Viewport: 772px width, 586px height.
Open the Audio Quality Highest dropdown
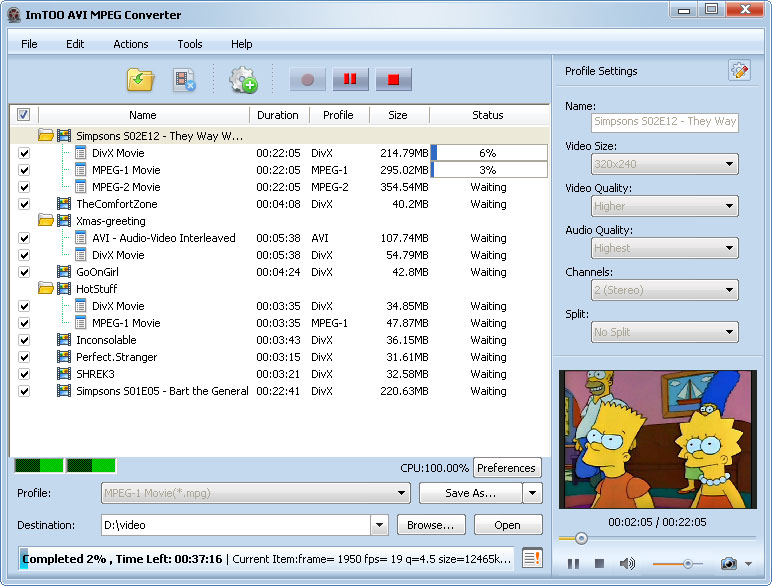[x=664, y=248]
